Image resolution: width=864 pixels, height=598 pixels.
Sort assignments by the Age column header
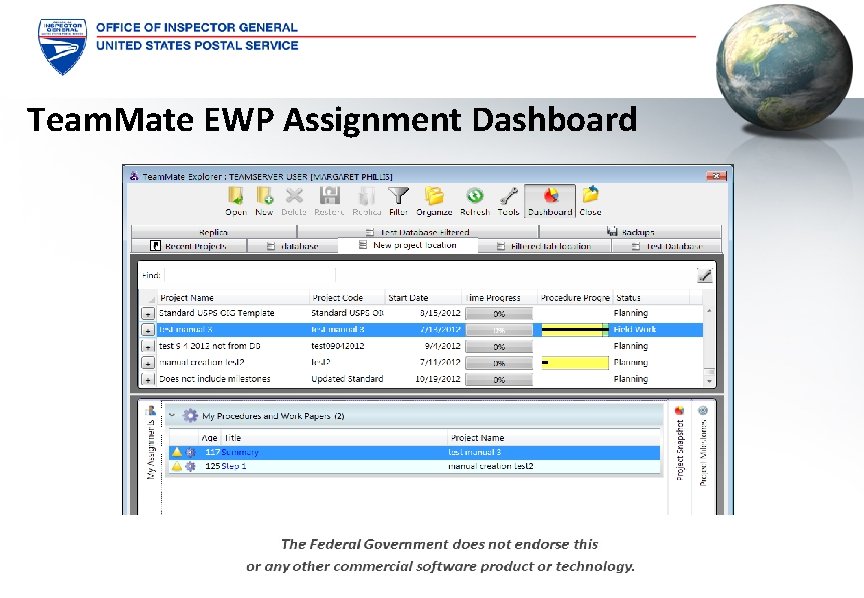pos(209,438)
